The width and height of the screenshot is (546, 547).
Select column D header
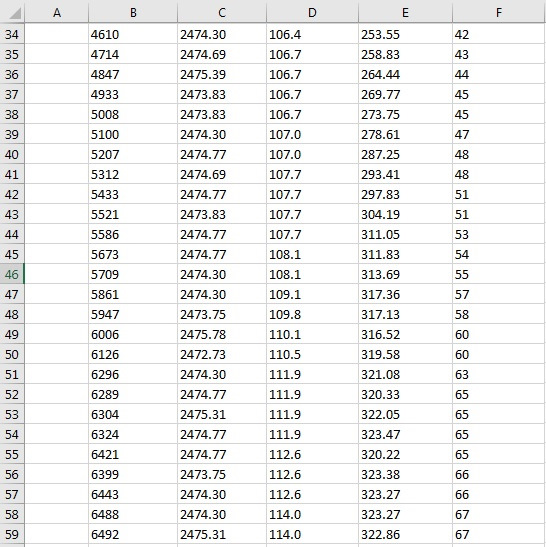point(312,13)
